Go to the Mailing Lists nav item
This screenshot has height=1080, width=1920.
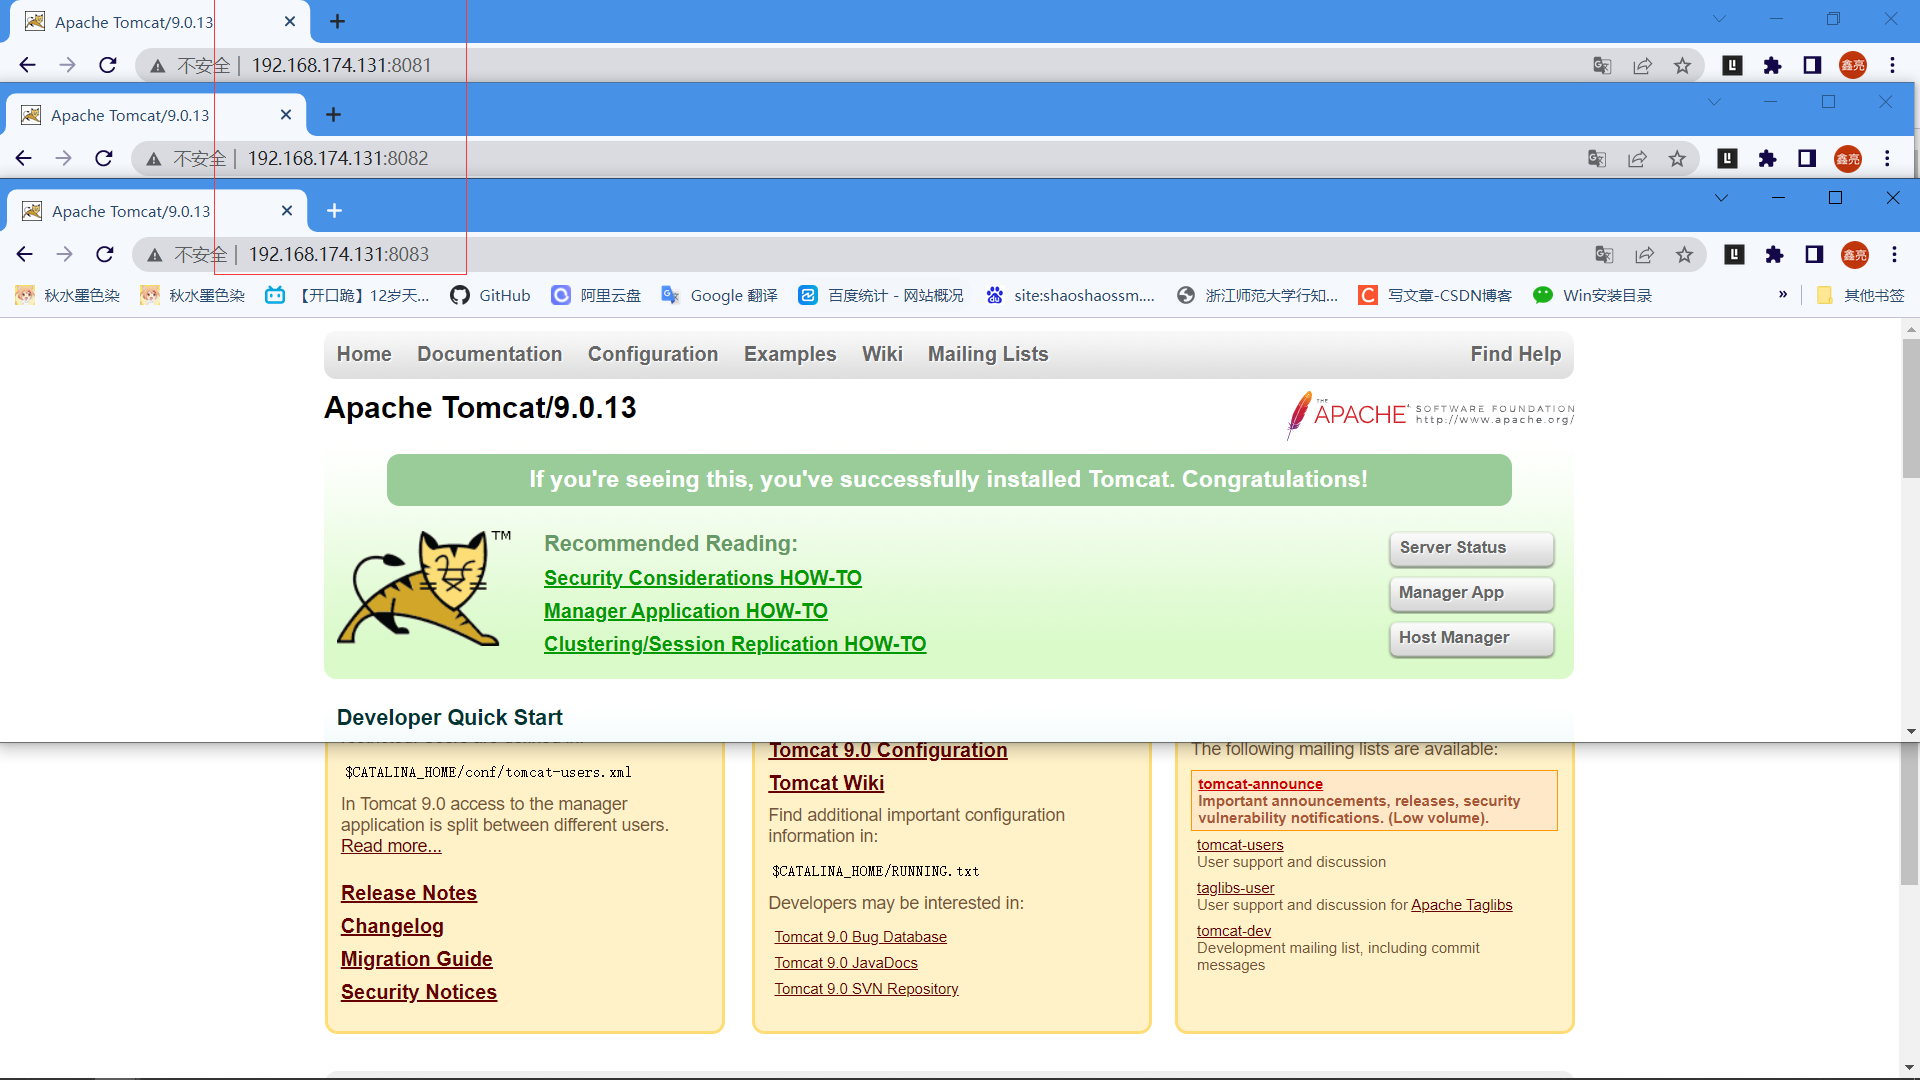point(987,354)
